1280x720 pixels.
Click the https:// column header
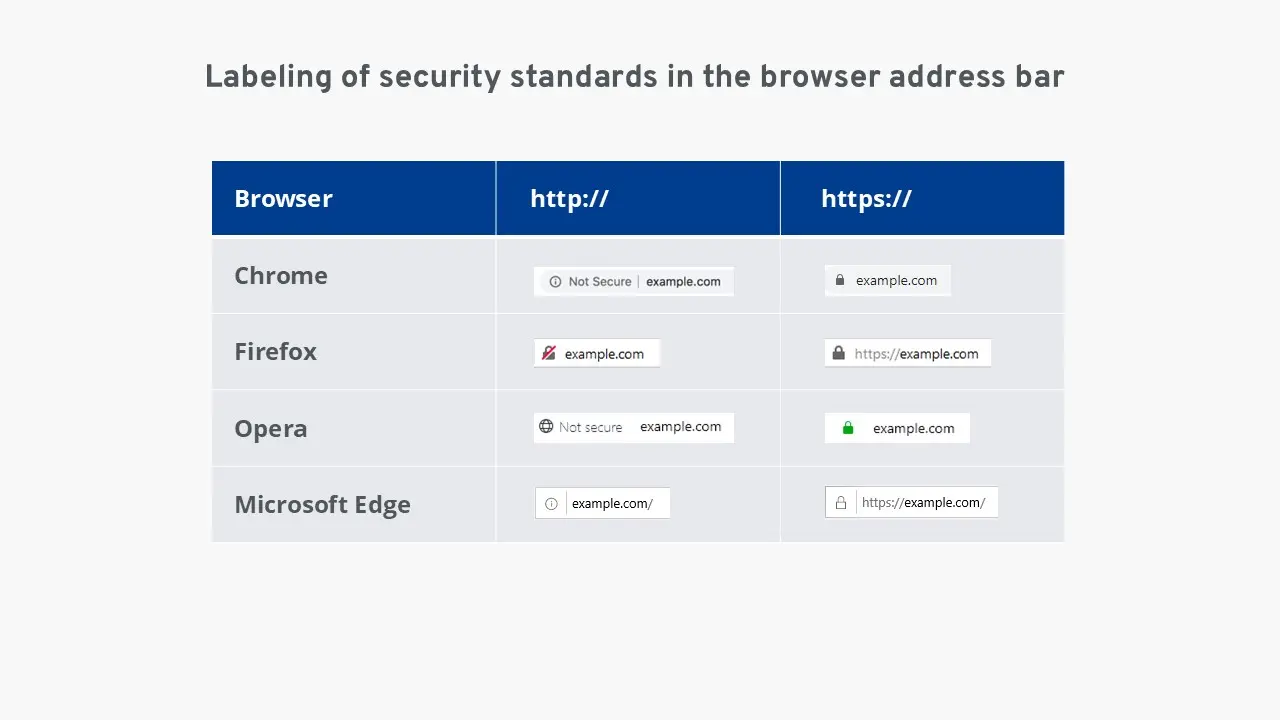click(866, 198)
